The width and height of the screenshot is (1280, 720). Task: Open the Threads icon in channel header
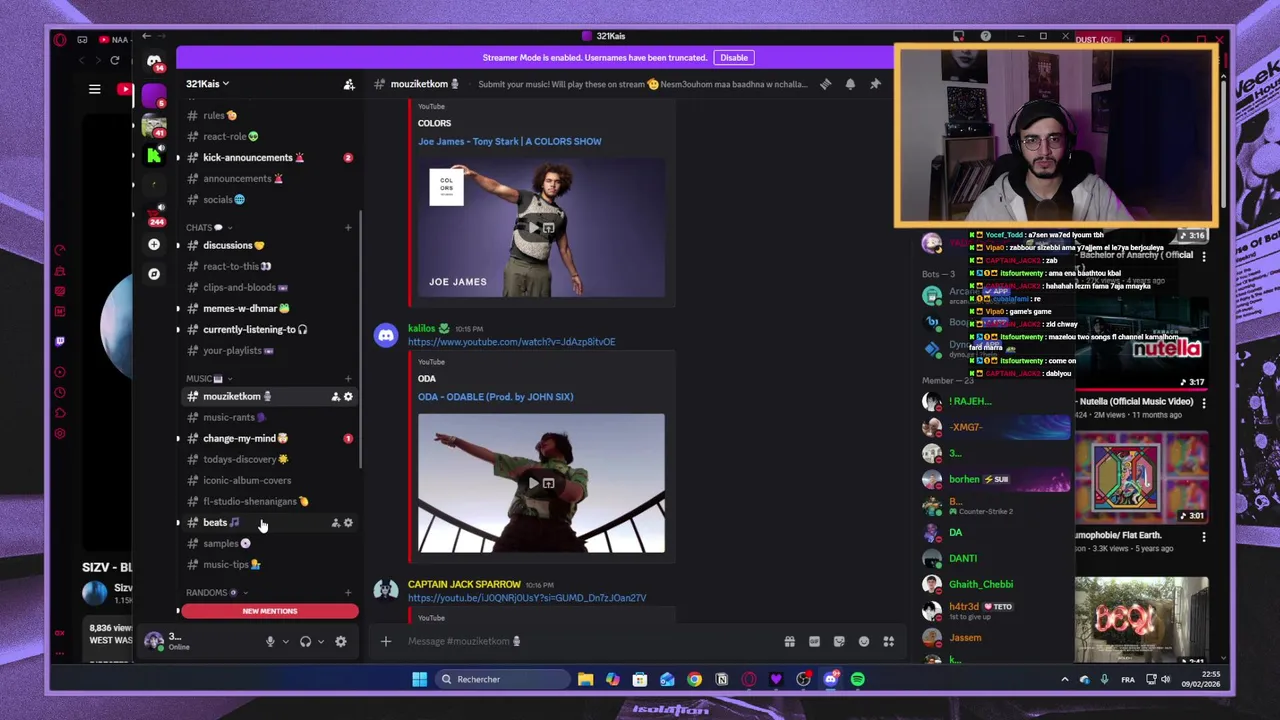826,84
